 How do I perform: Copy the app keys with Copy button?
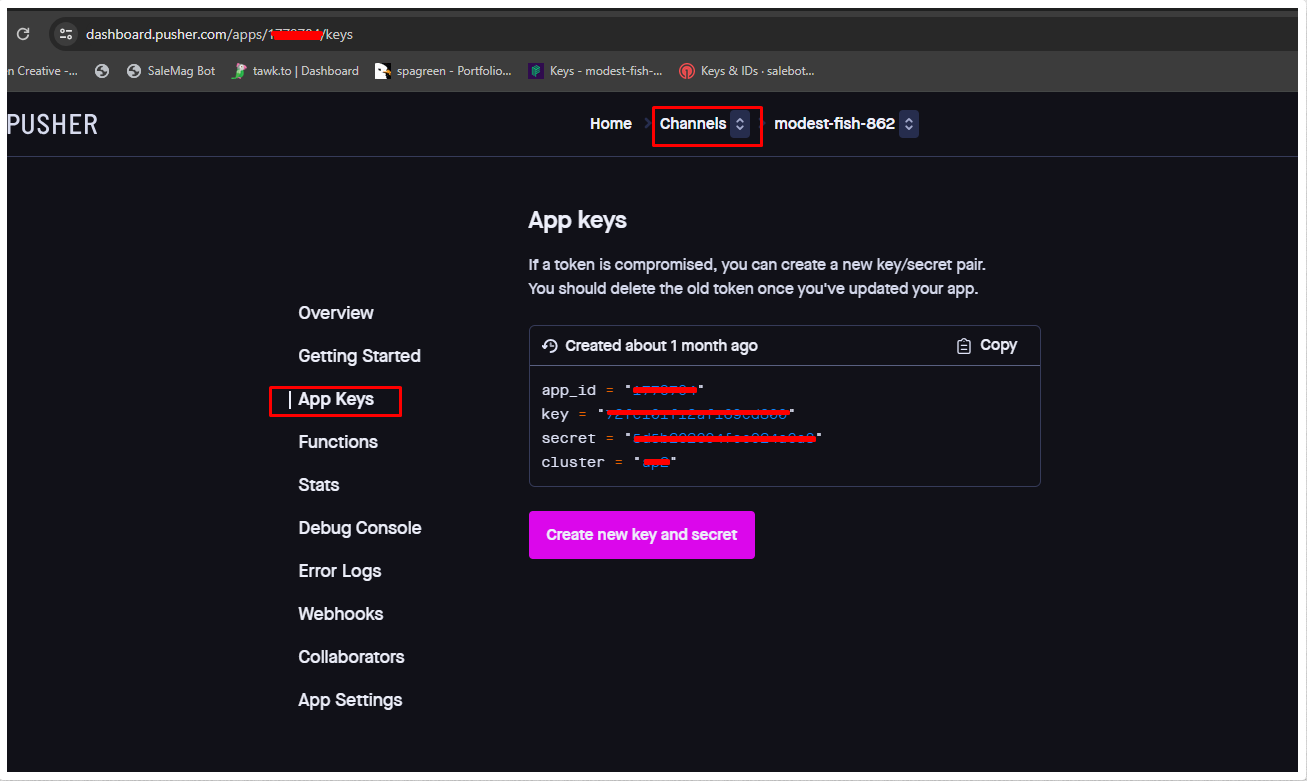click(x=987, y=345)
